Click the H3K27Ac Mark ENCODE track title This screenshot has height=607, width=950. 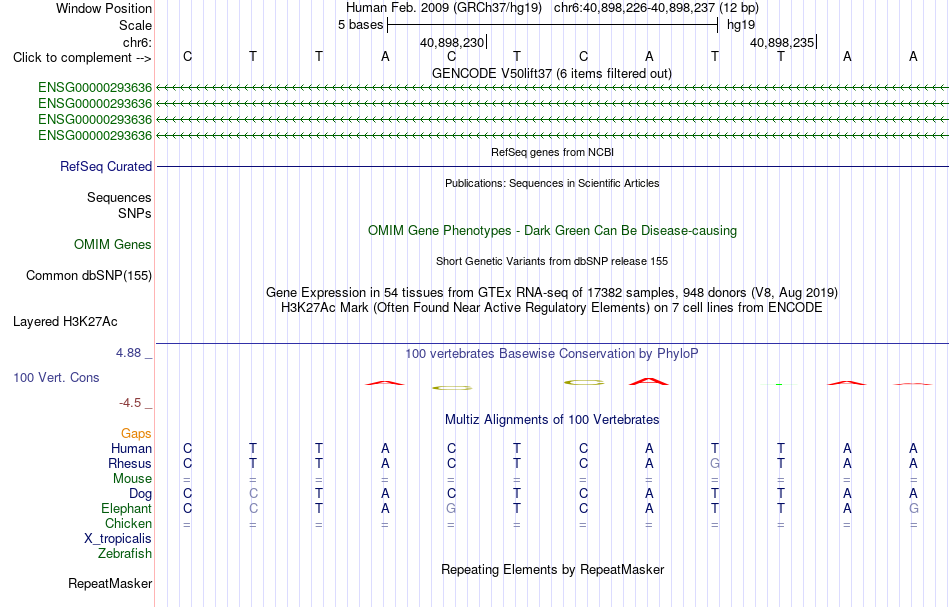pos(552,308)
